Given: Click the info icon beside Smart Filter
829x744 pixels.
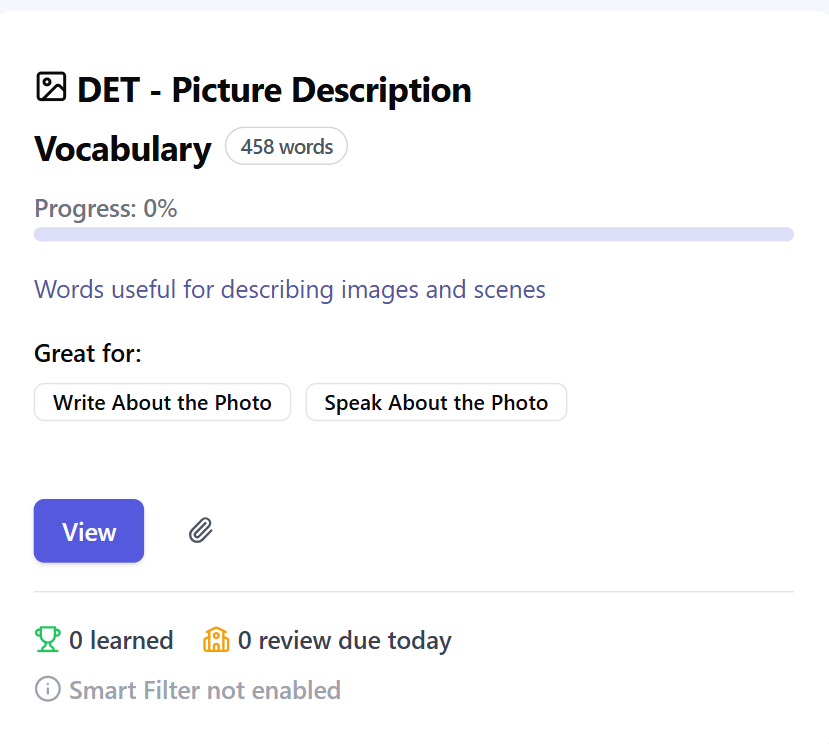Looking at the screenshot, I should point(47,690).
